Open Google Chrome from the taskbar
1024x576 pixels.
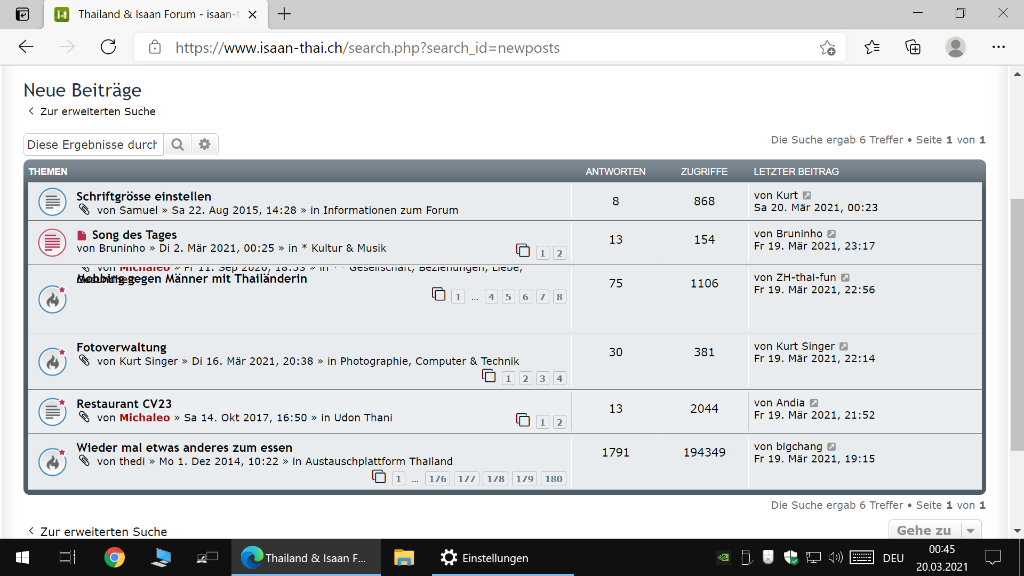(114, 558)
